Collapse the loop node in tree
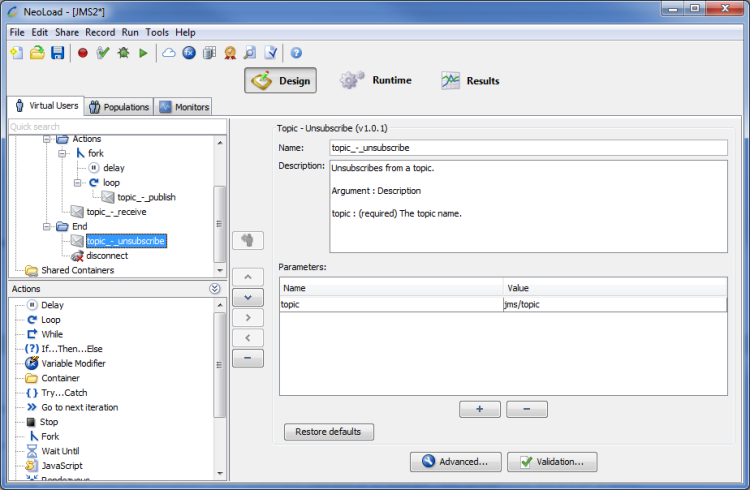This screenshot has width=750, height=490. pyautogui.click(x=77, y=183)
